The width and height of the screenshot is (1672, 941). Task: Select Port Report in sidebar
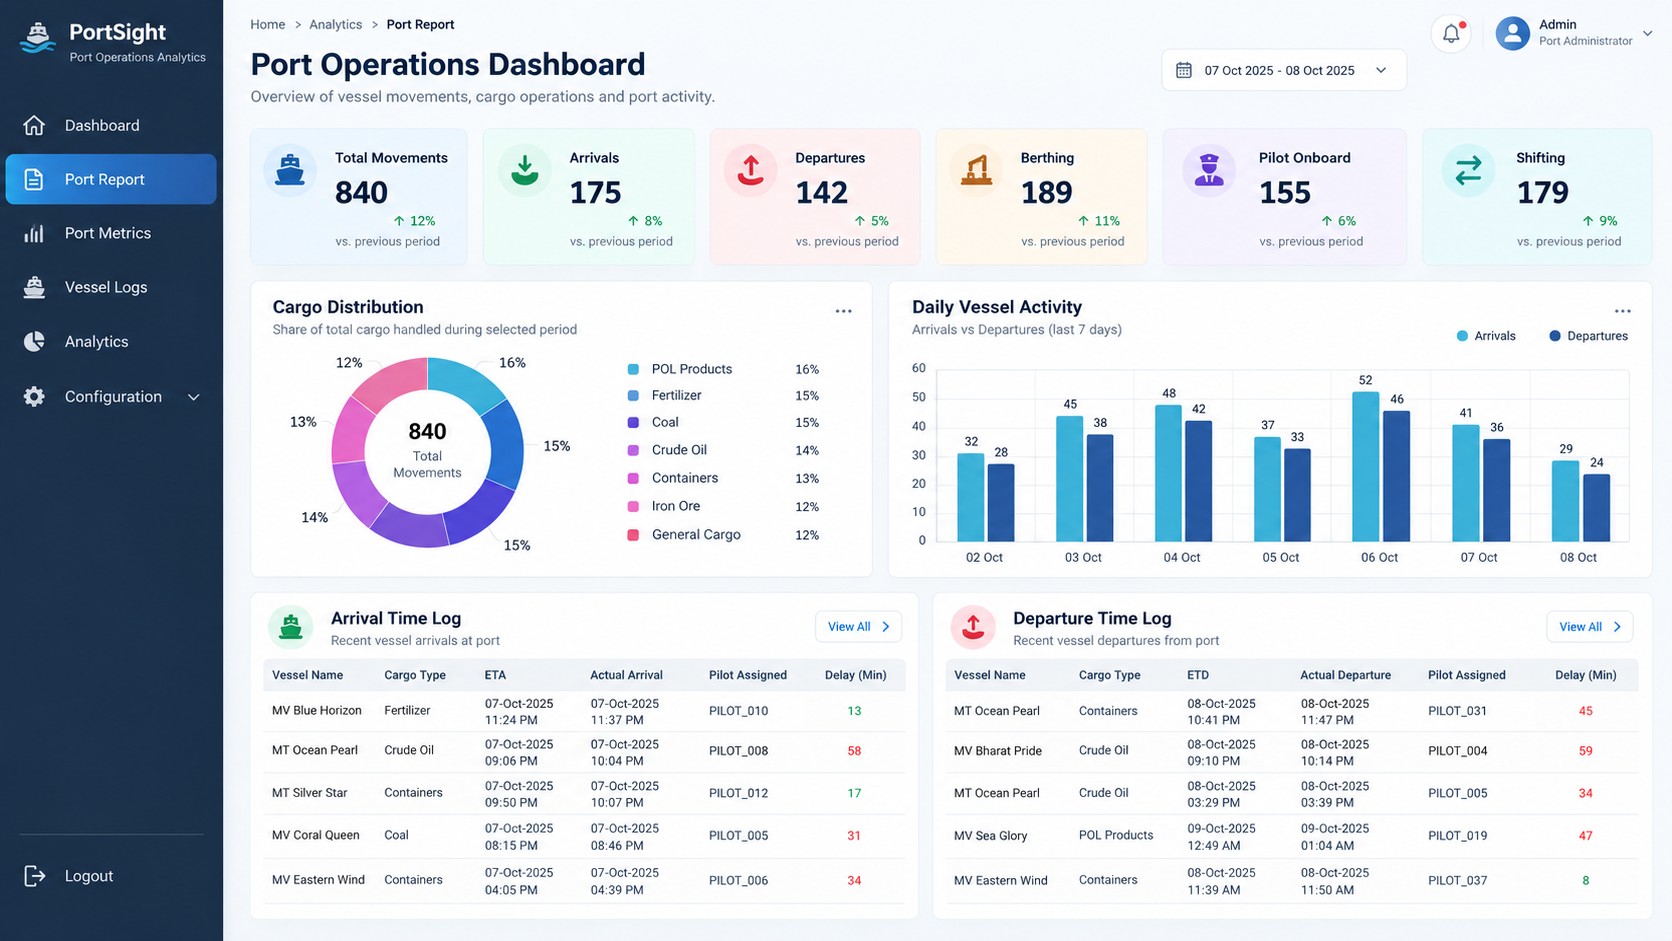tap(111, 179)
